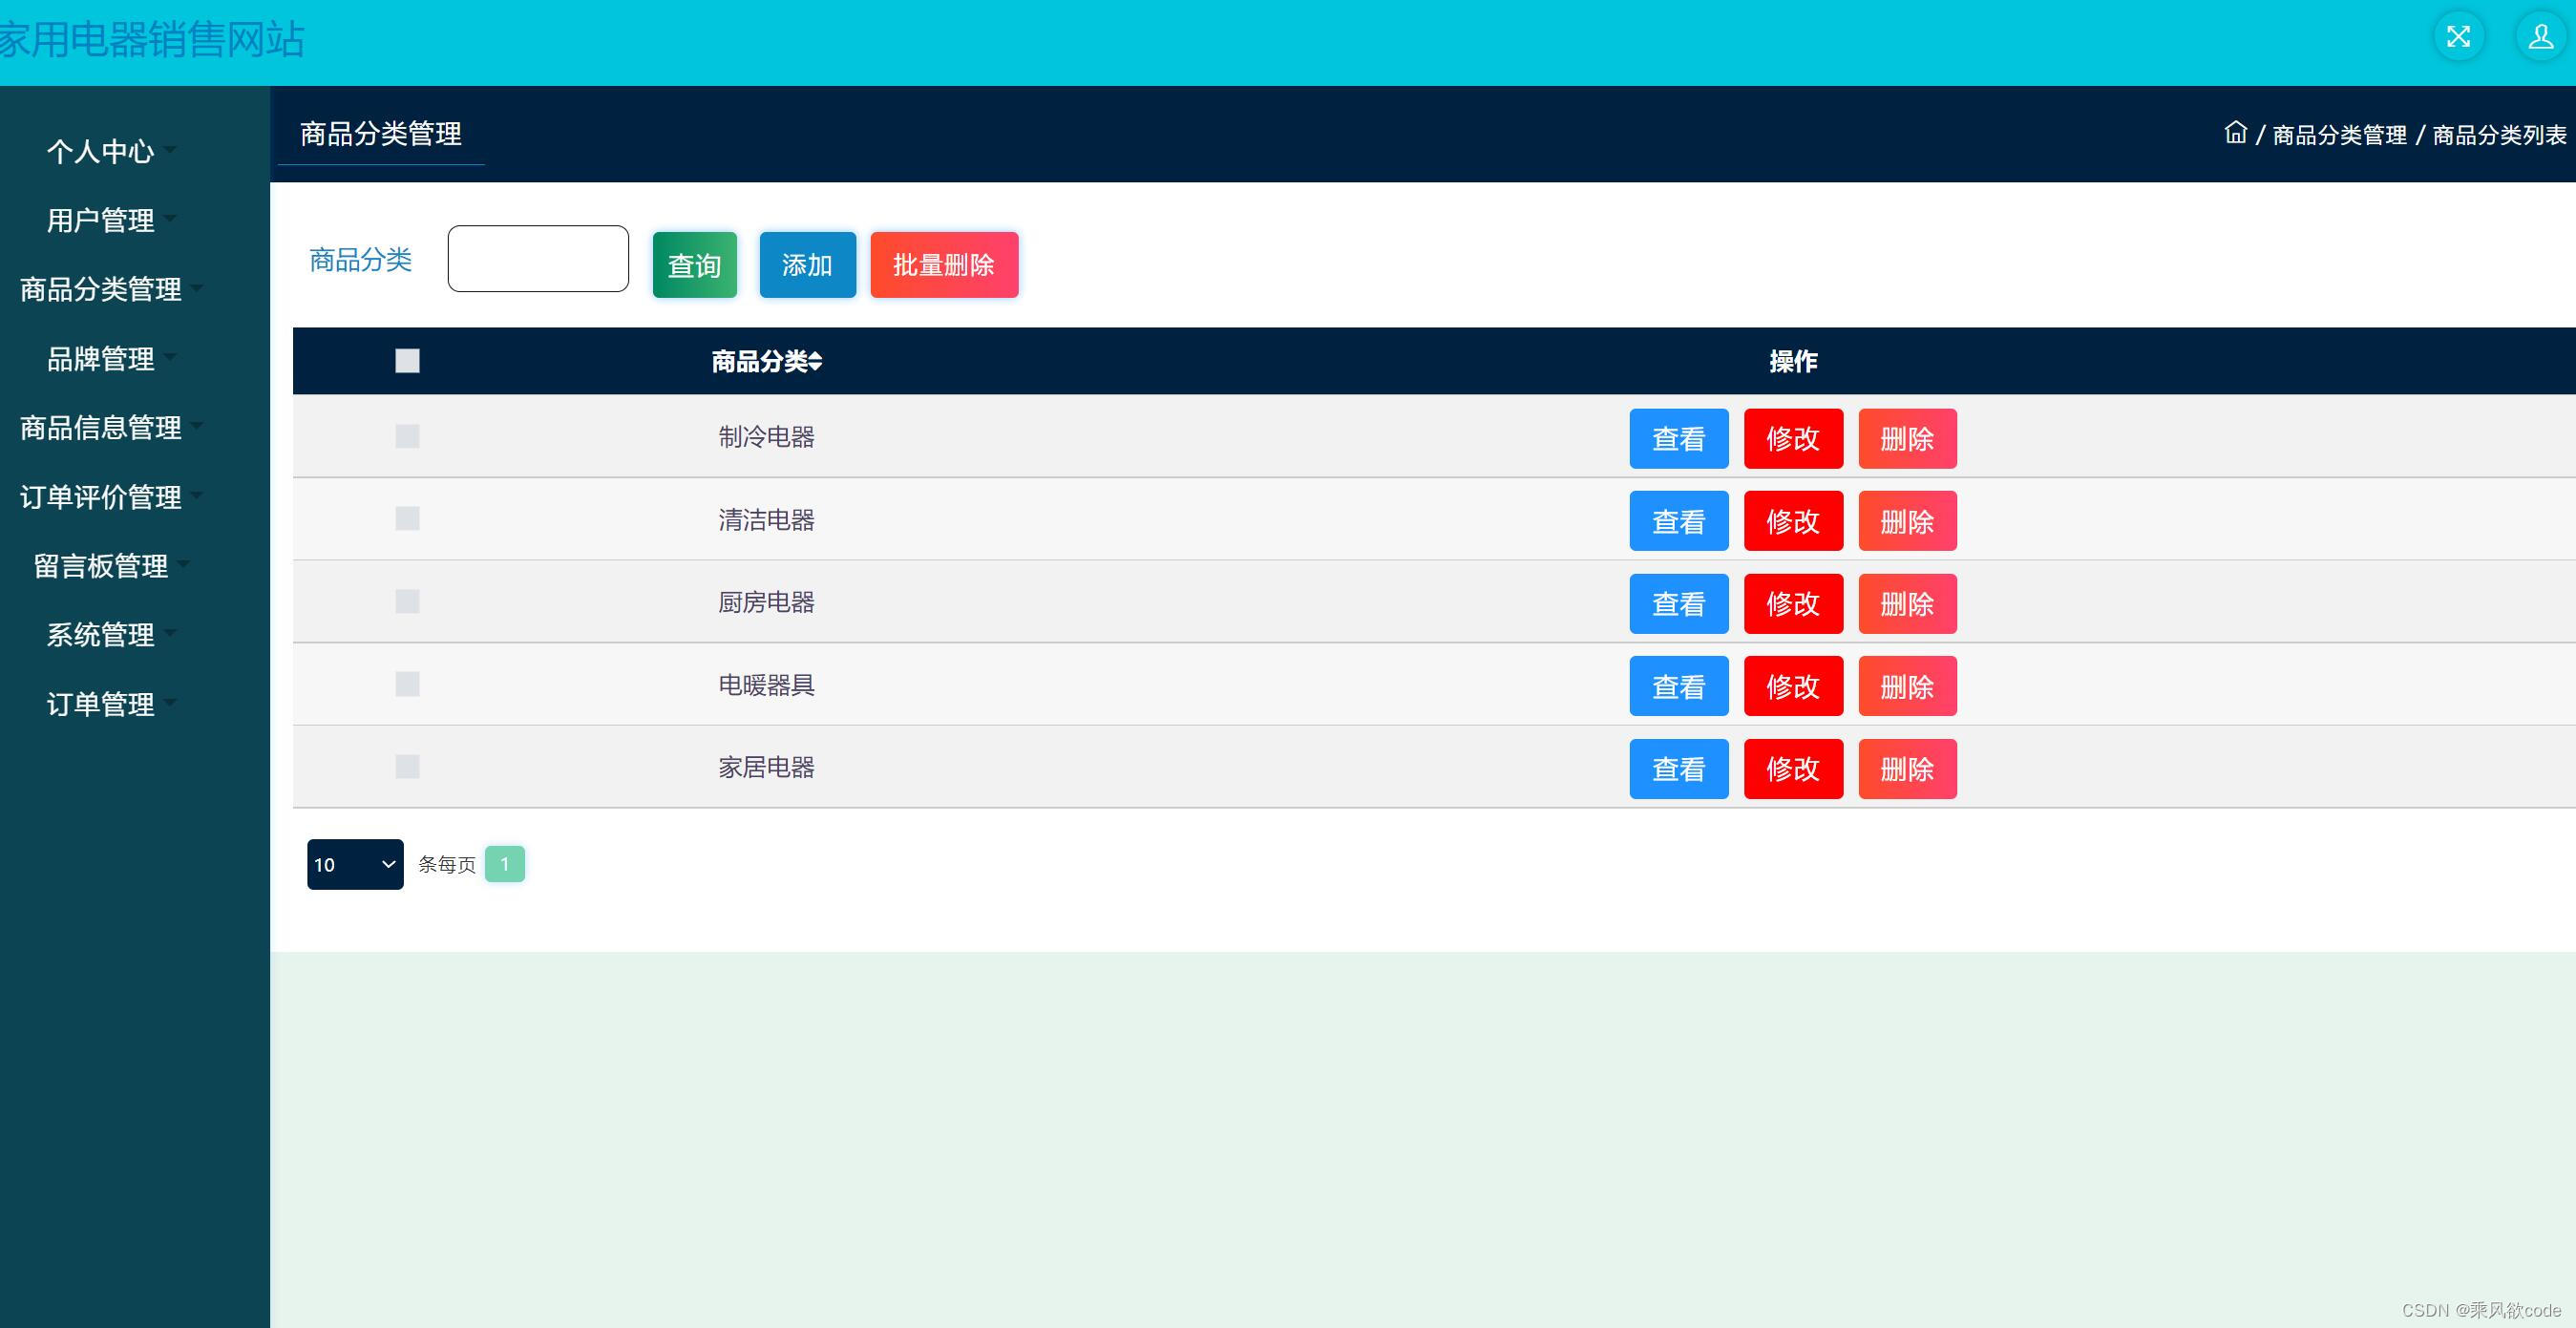2576x1328 pixels.
Task: Expand 商品信息管理 sidebar menu
Action: click(101, 428)
